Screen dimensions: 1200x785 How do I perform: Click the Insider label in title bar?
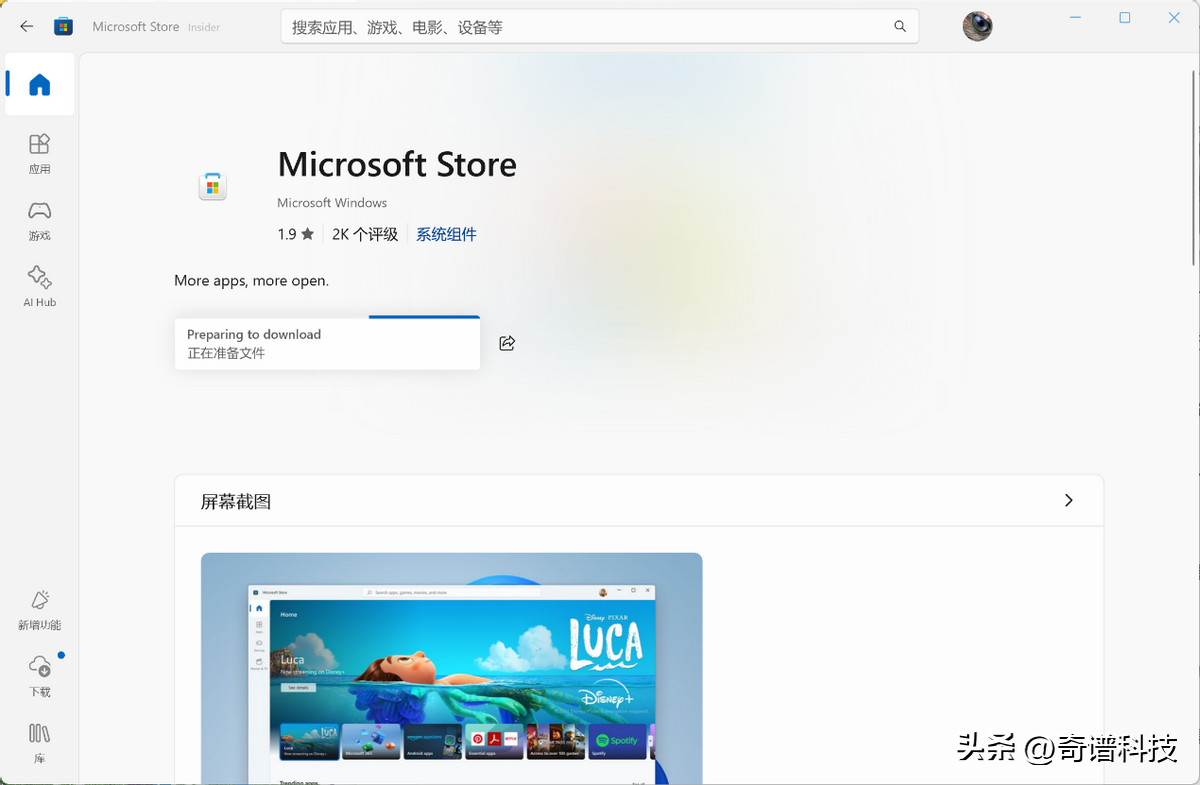[x=204, y=28]
